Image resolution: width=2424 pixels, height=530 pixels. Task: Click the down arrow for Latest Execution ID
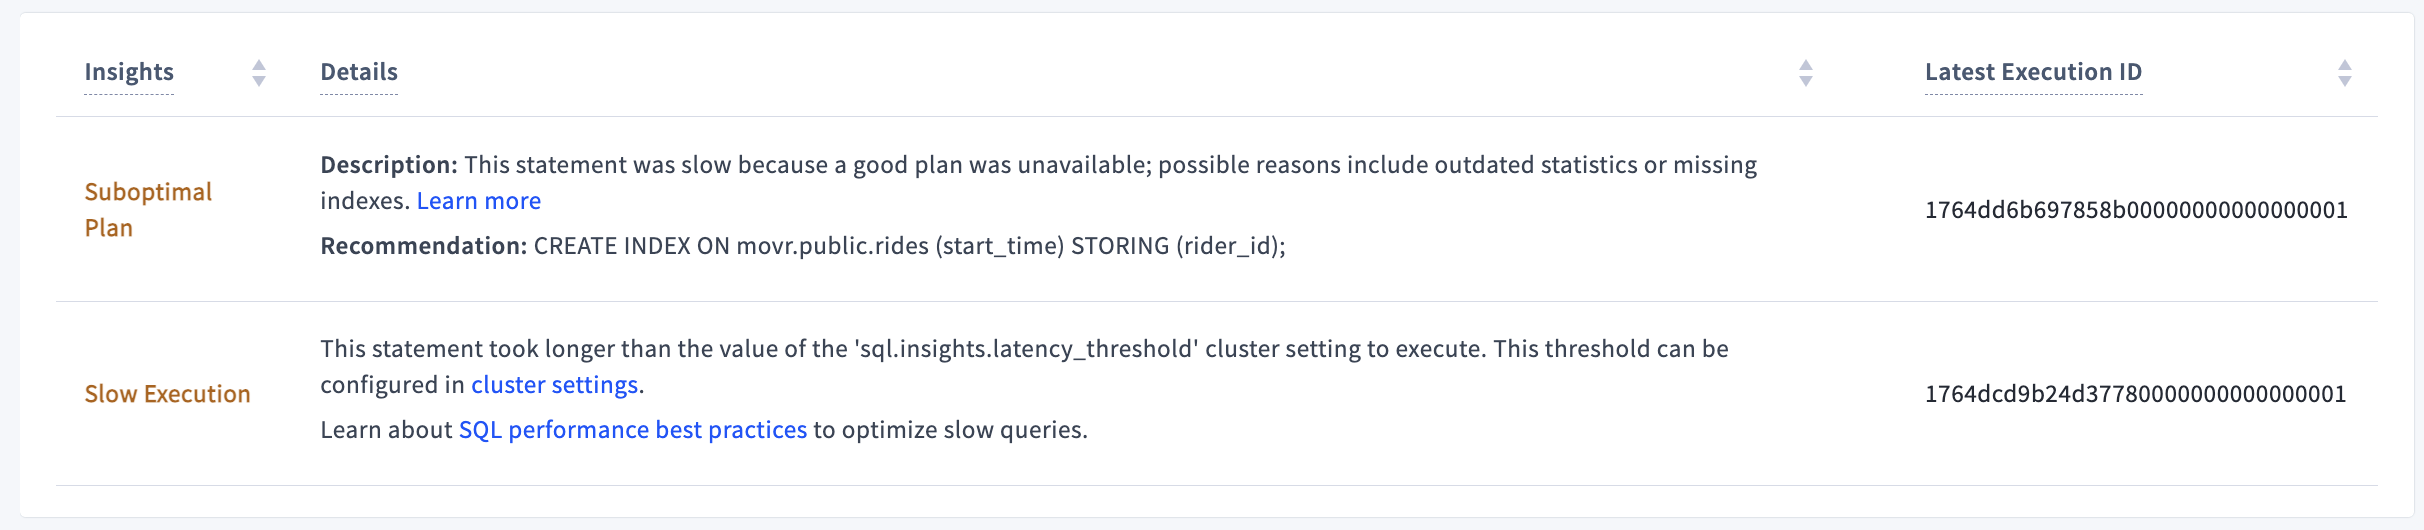(x=2345, y=81)
